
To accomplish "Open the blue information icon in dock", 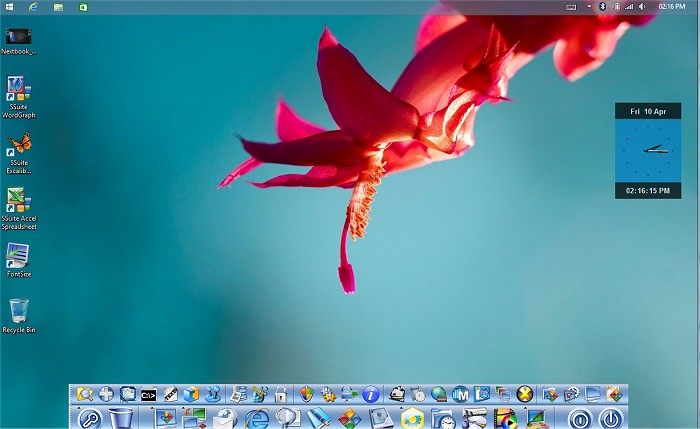I will 370,395.
